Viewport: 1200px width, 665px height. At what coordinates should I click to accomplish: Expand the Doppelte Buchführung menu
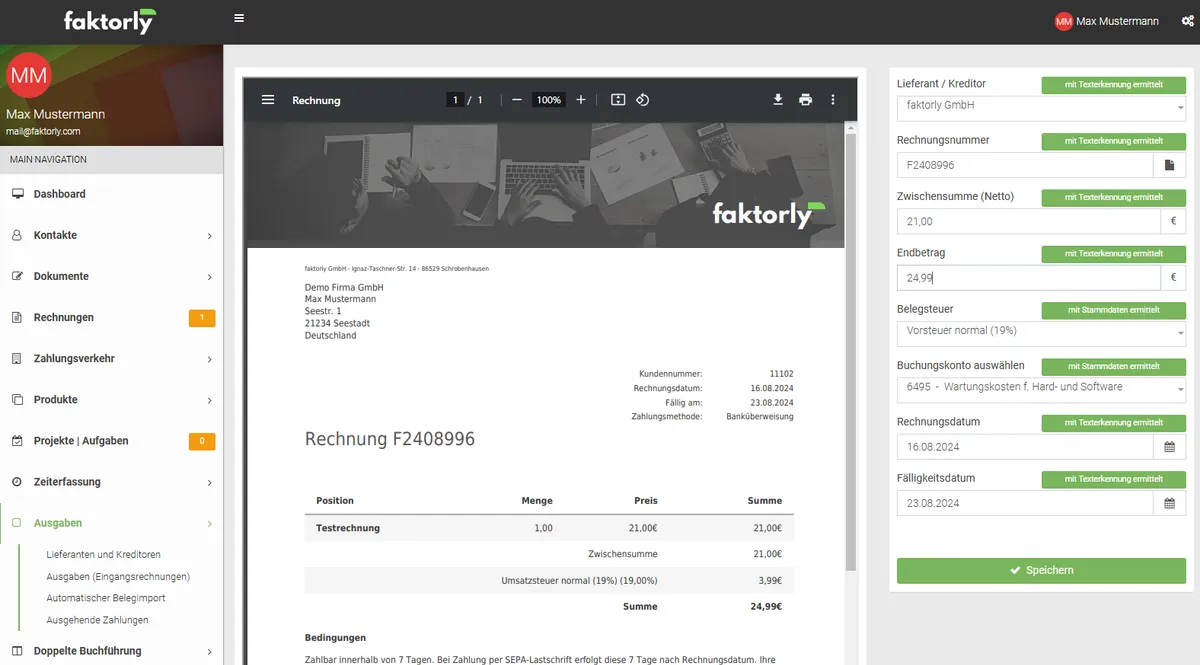coord(111,651)
